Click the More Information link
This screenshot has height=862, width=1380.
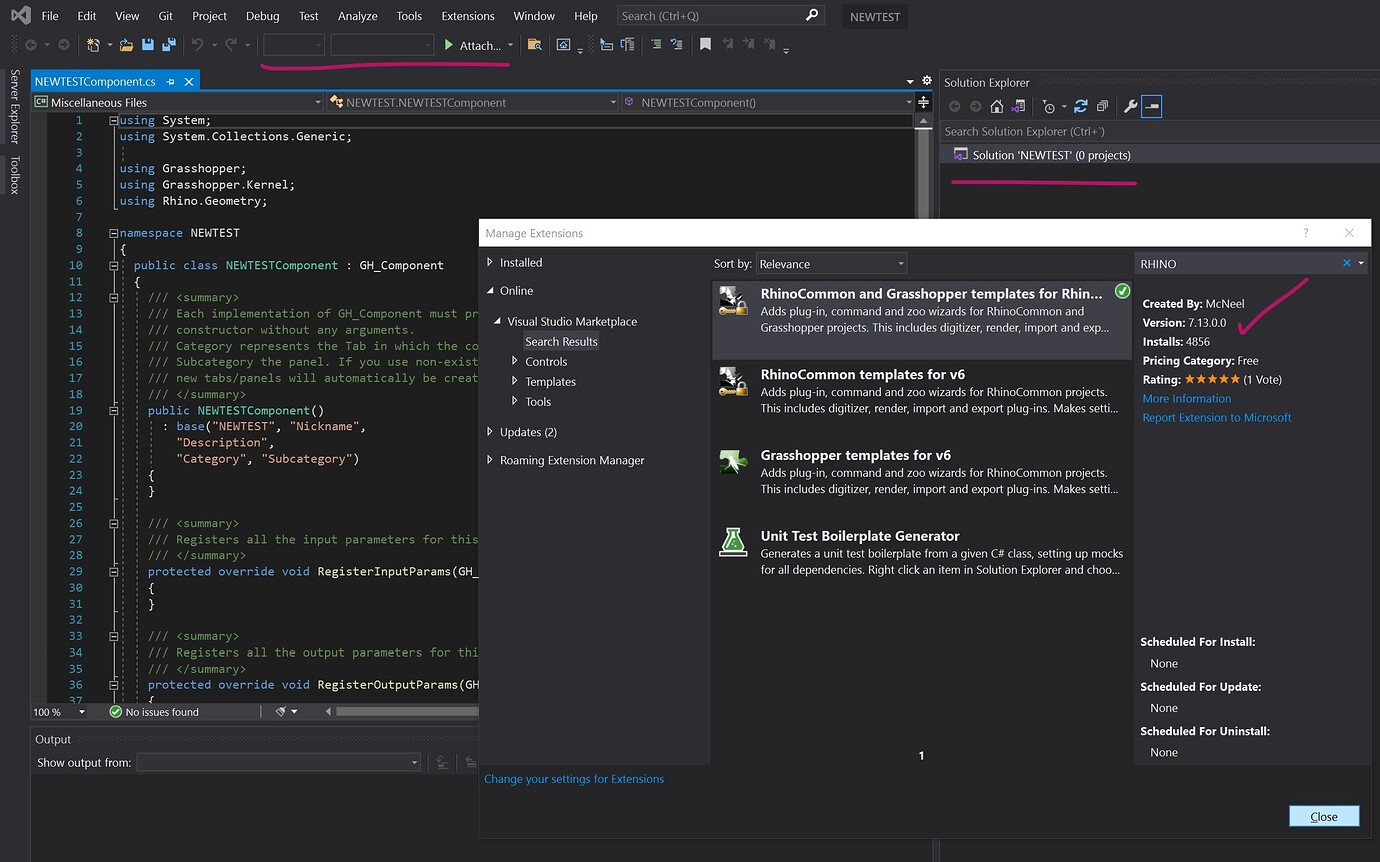point(1186,398)
